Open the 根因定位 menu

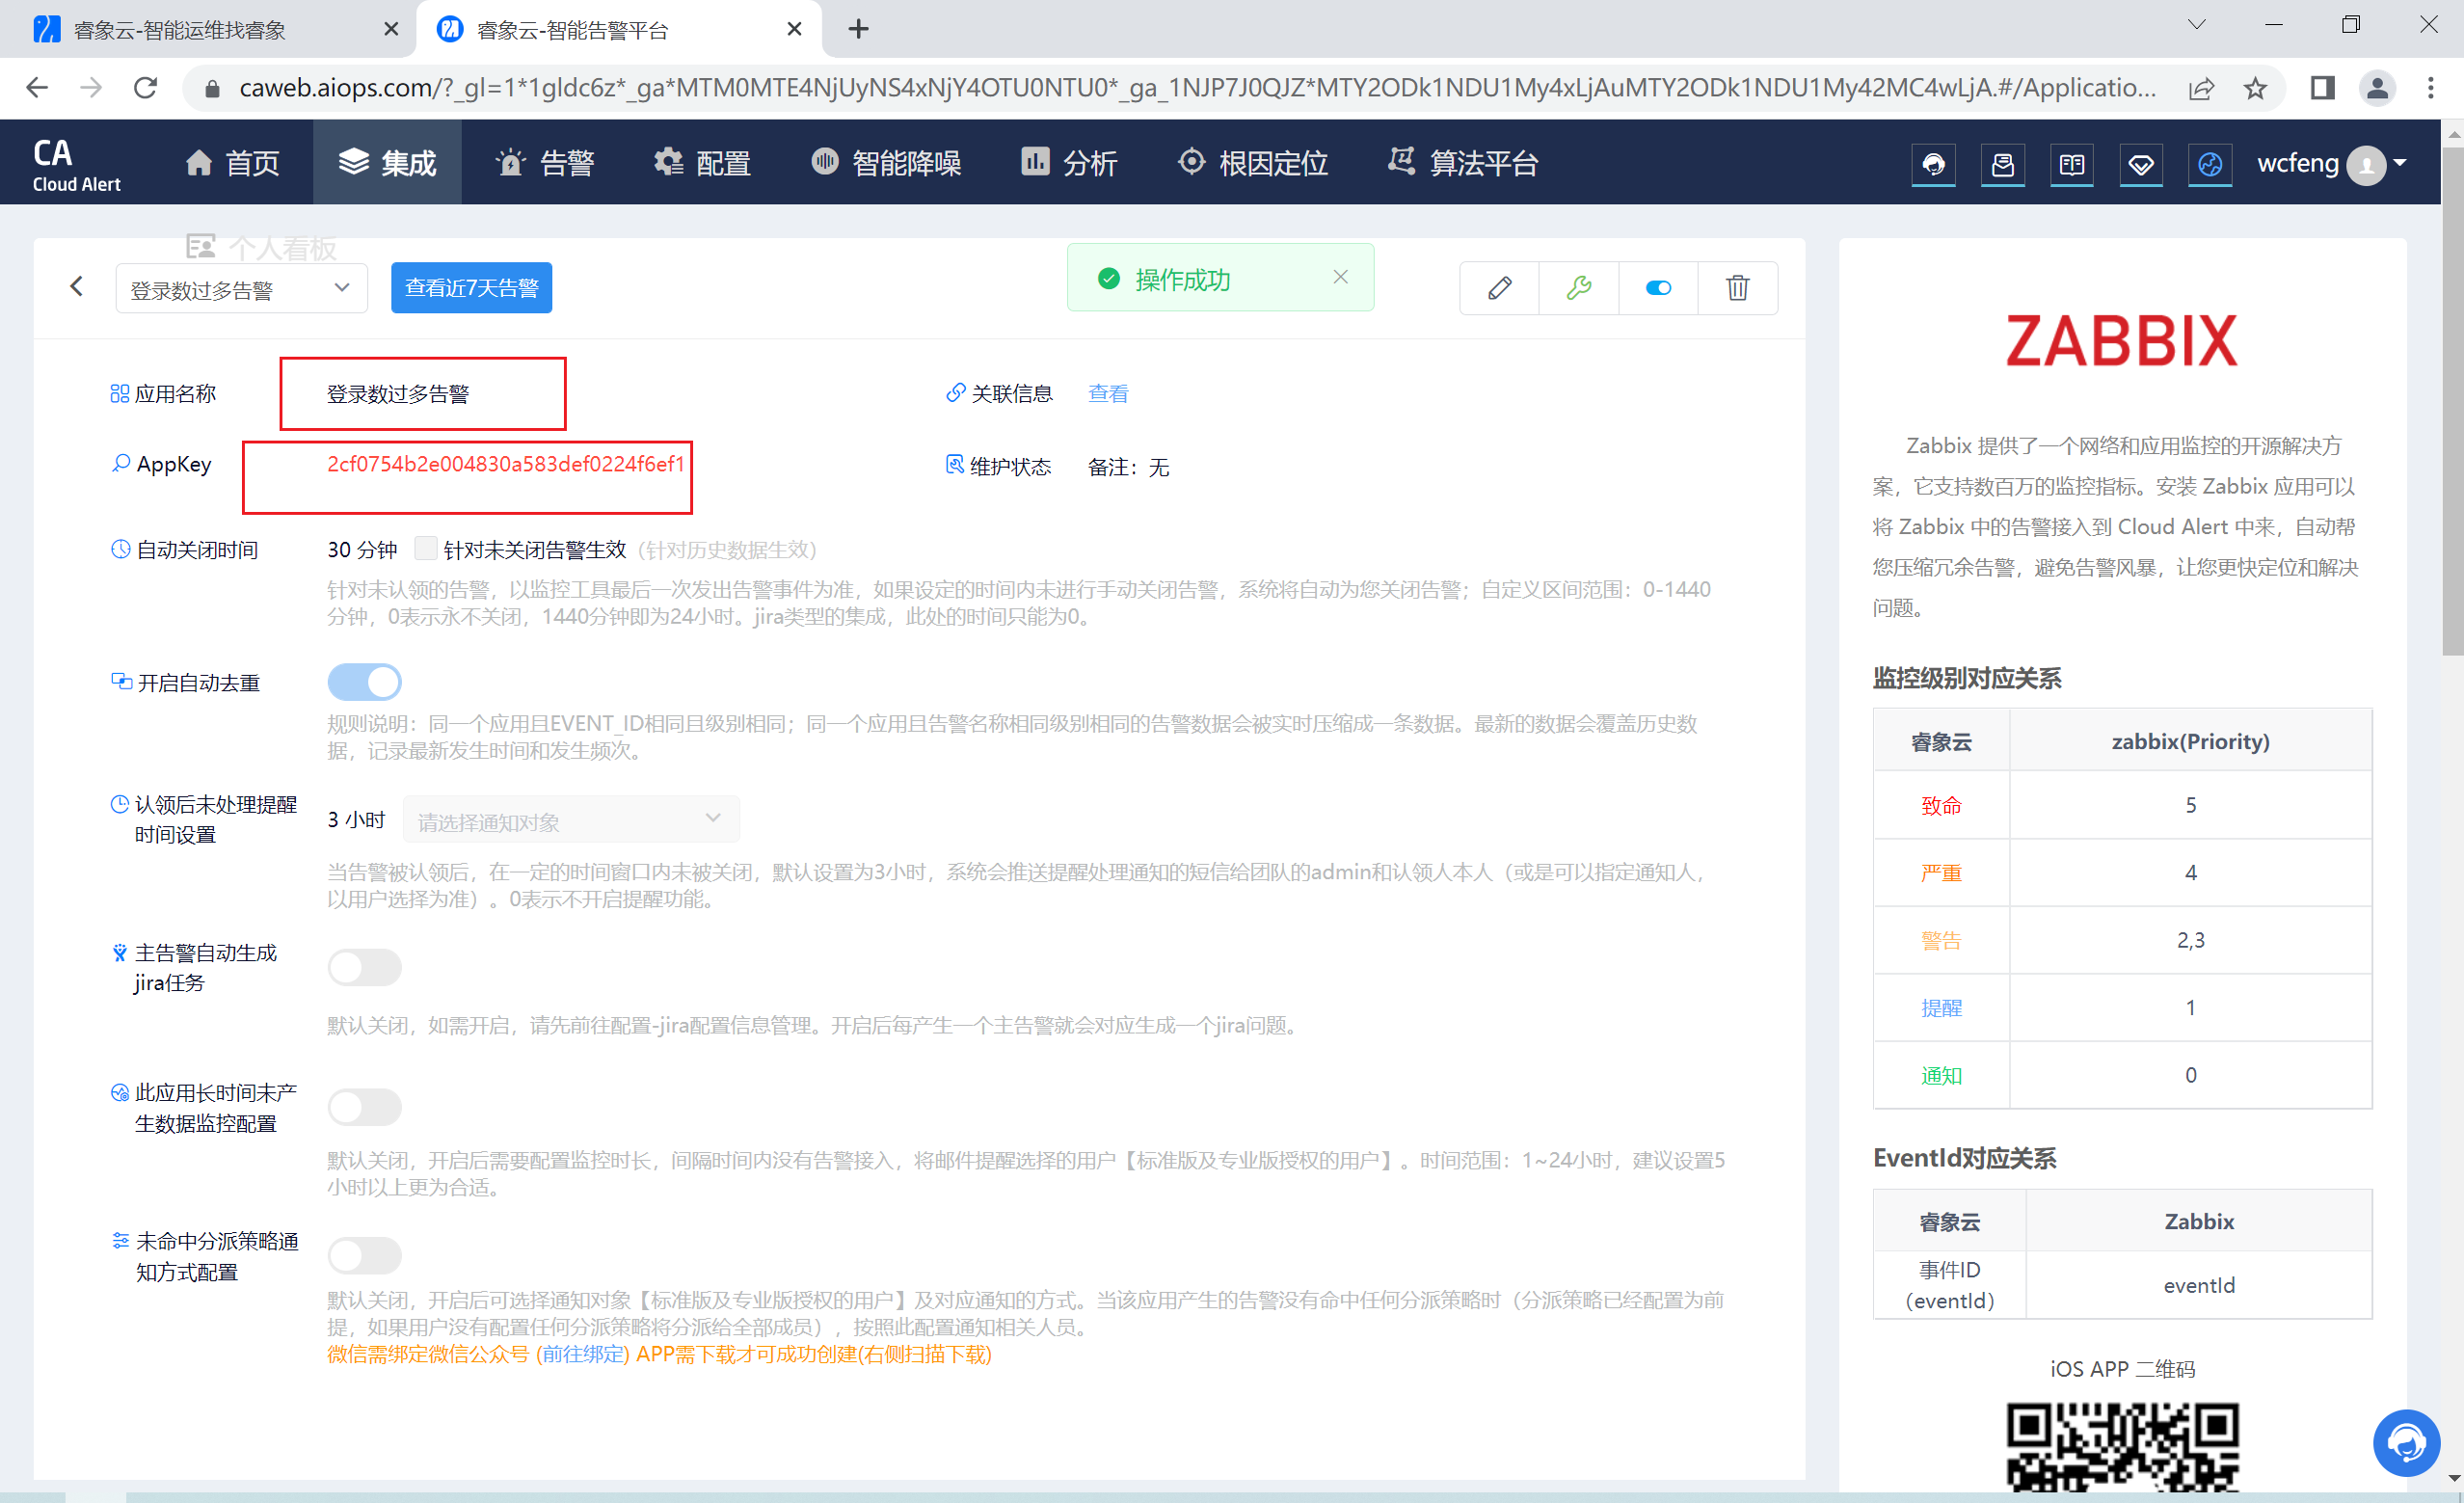pos(1252,163)
